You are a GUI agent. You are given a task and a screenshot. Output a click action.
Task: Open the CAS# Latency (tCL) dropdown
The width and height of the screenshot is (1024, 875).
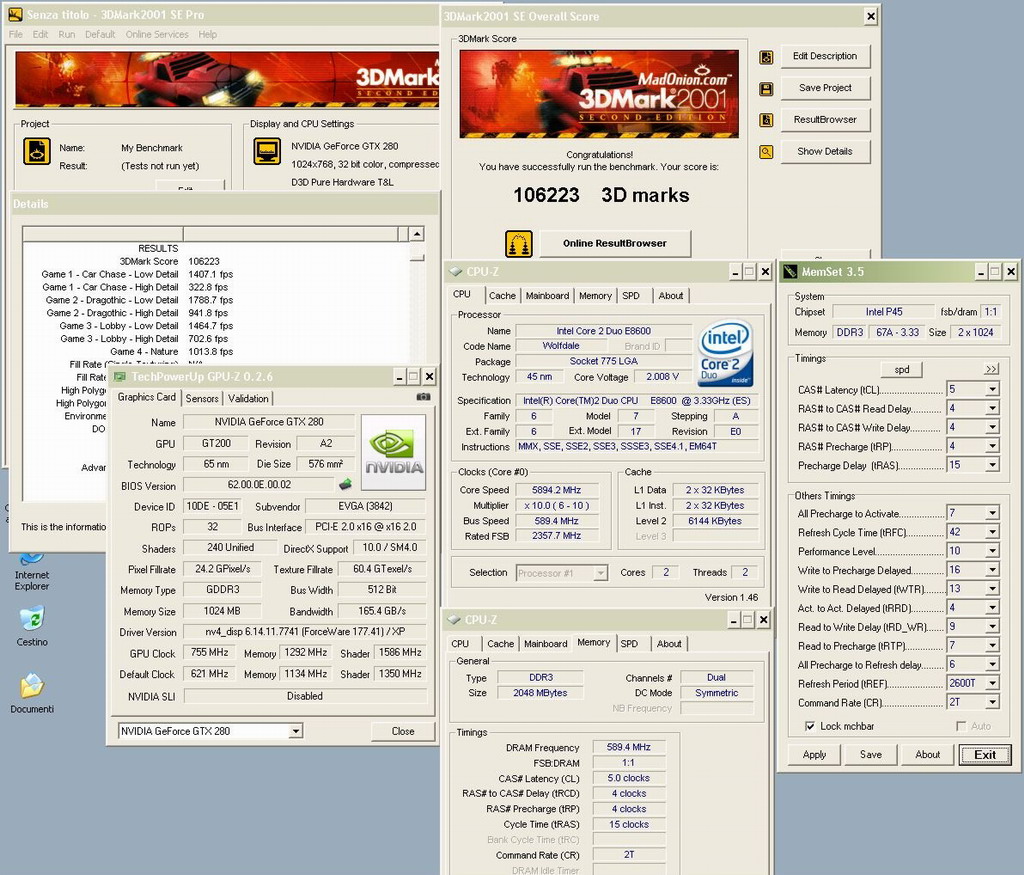992,390
